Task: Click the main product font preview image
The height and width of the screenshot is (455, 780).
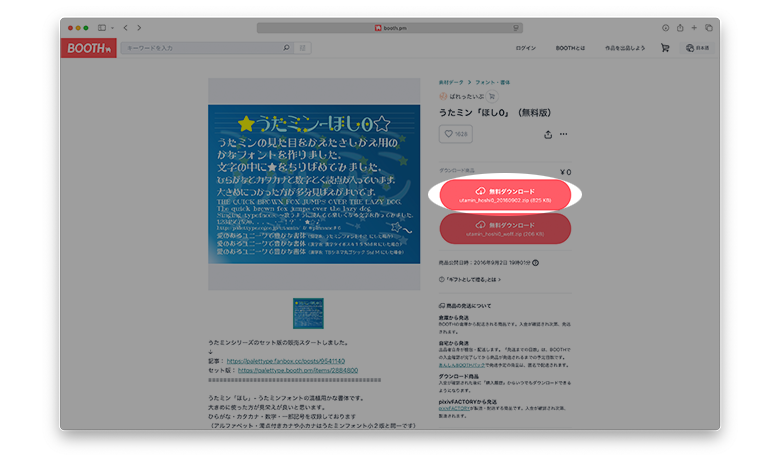Action: click(314, 184)
